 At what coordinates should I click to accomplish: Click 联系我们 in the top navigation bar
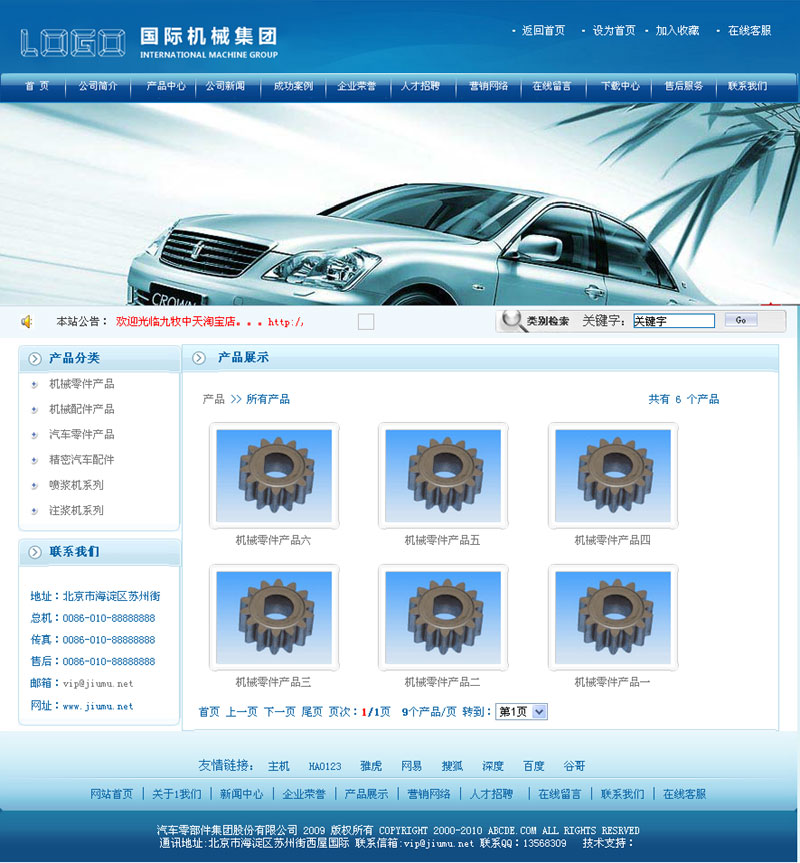click(747, 86)
